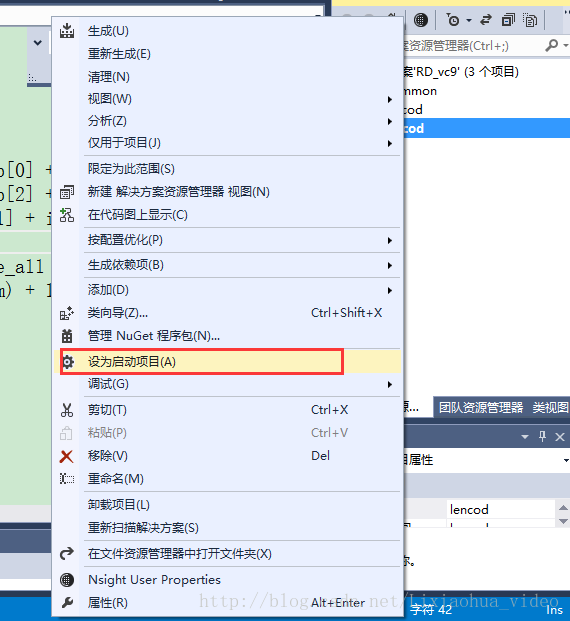Click the NuGet package icon

(x=67, y=336)
